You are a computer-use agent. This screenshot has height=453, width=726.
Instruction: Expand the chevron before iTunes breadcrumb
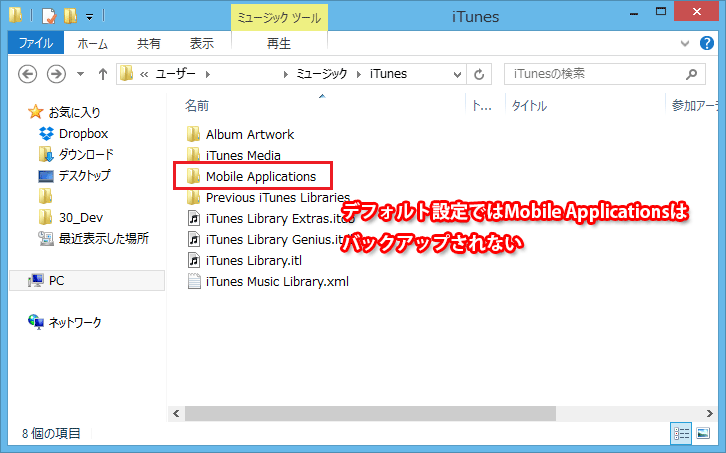(359, 74)
